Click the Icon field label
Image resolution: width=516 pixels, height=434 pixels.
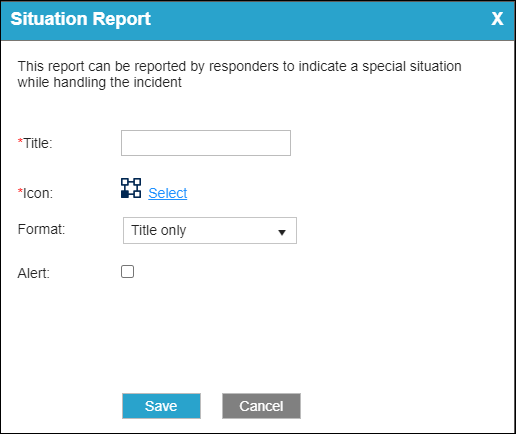[x=38, y=193]
